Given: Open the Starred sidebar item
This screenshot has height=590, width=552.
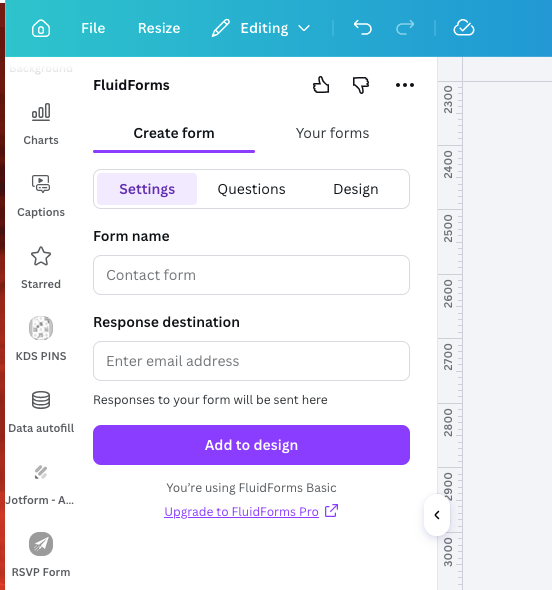Looking at the screenshot, I should (x=41, y=268).
